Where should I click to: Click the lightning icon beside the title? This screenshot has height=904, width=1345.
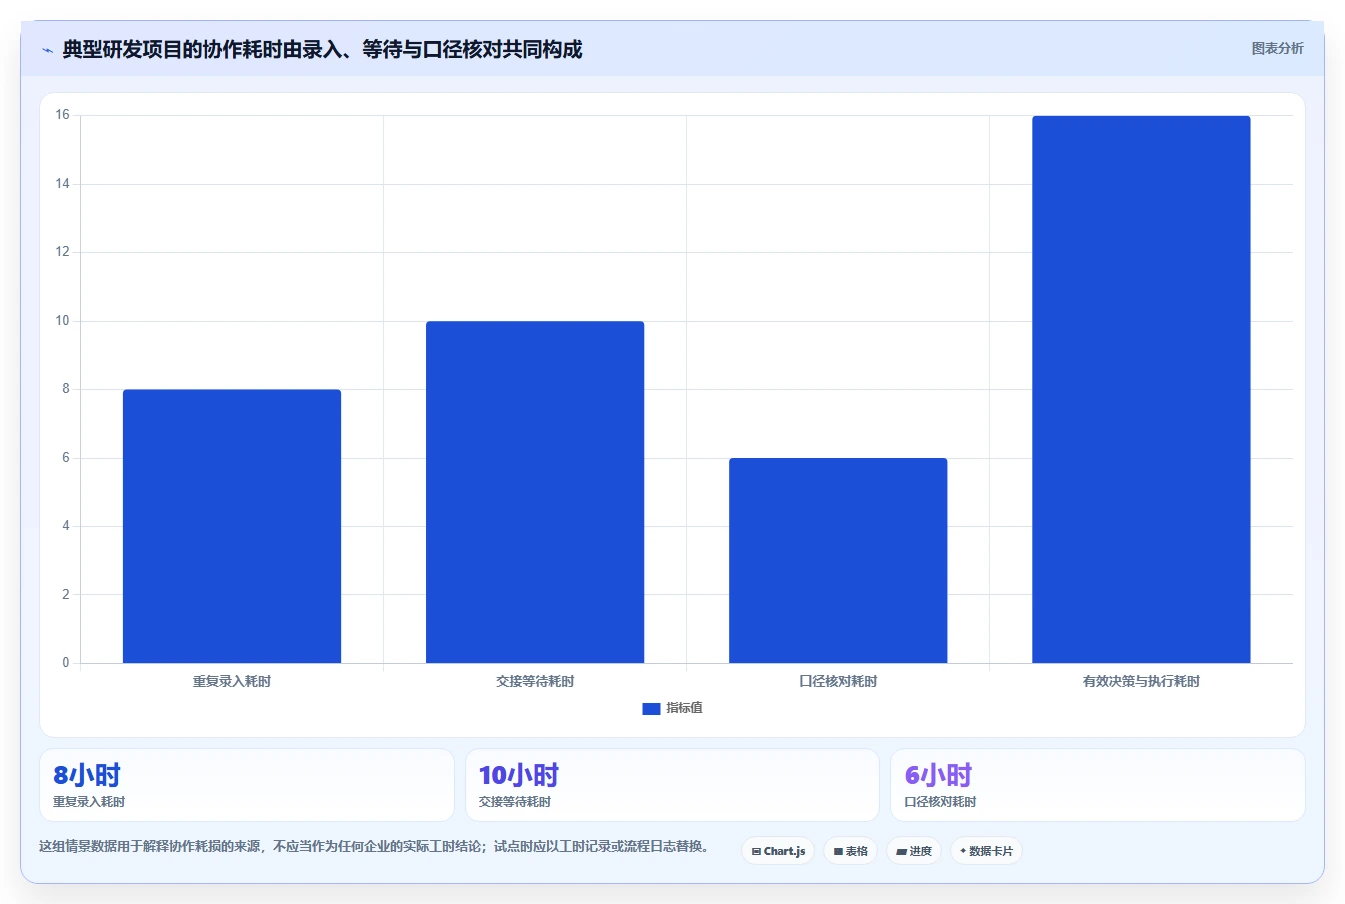pyautogui.click(x=47, y=50)
